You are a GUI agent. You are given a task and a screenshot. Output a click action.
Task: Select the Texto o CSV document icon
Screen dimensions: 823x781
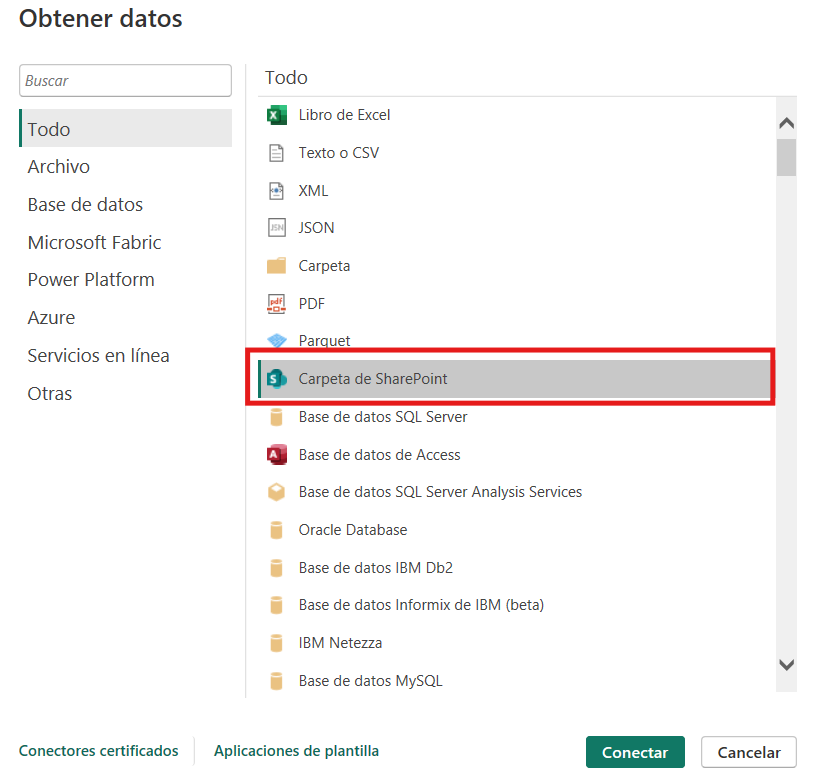point(277,153)
